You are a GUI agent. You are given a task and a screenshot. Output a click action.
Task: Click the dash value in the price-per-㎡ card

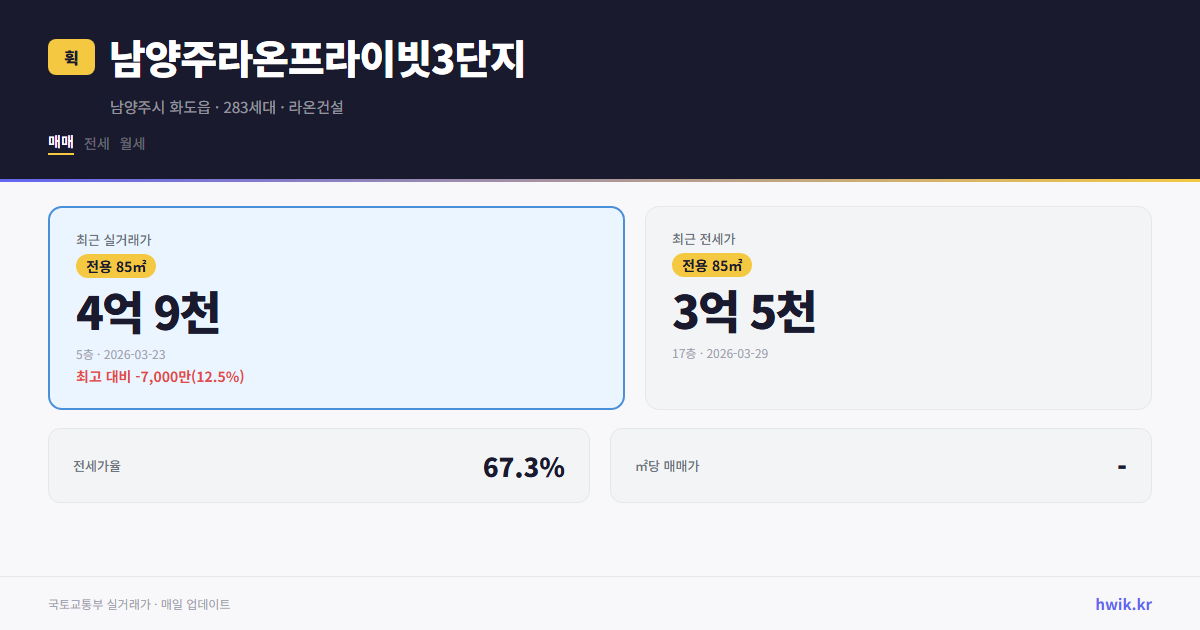pos(1121,465)
